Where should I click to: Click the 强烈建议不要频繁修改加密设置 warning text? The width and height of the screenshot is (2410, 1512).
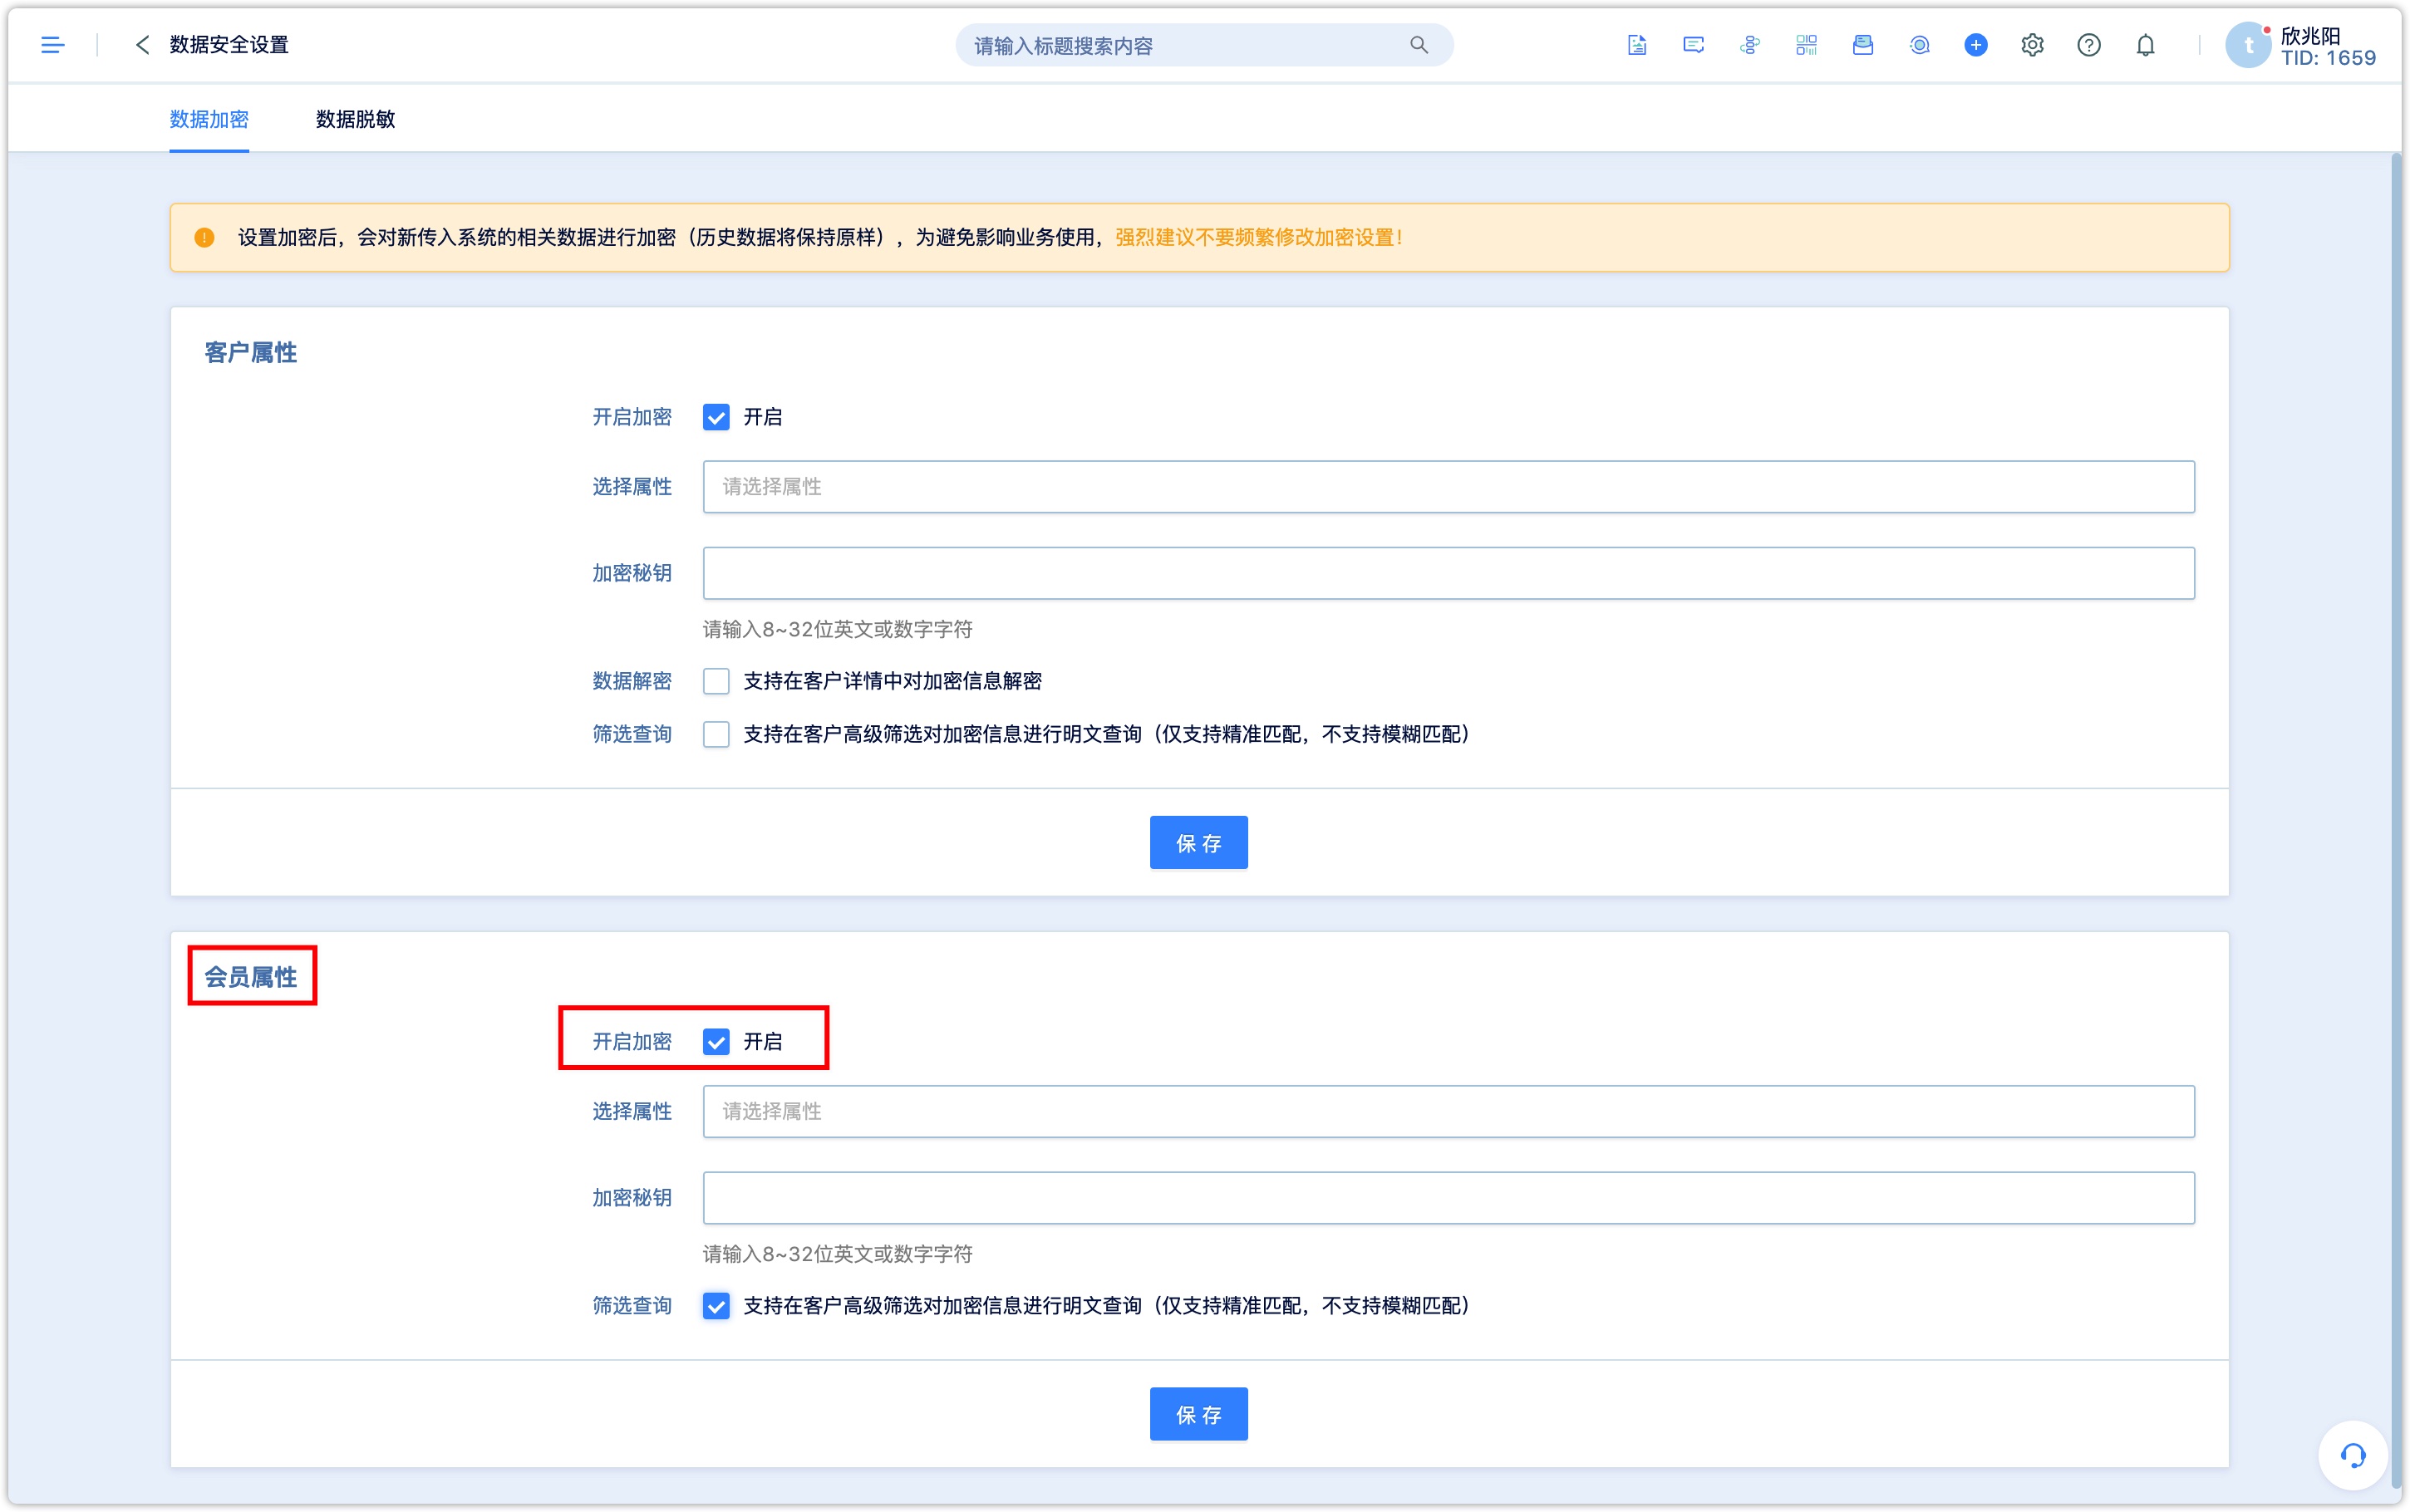(x=1259, y=238)
